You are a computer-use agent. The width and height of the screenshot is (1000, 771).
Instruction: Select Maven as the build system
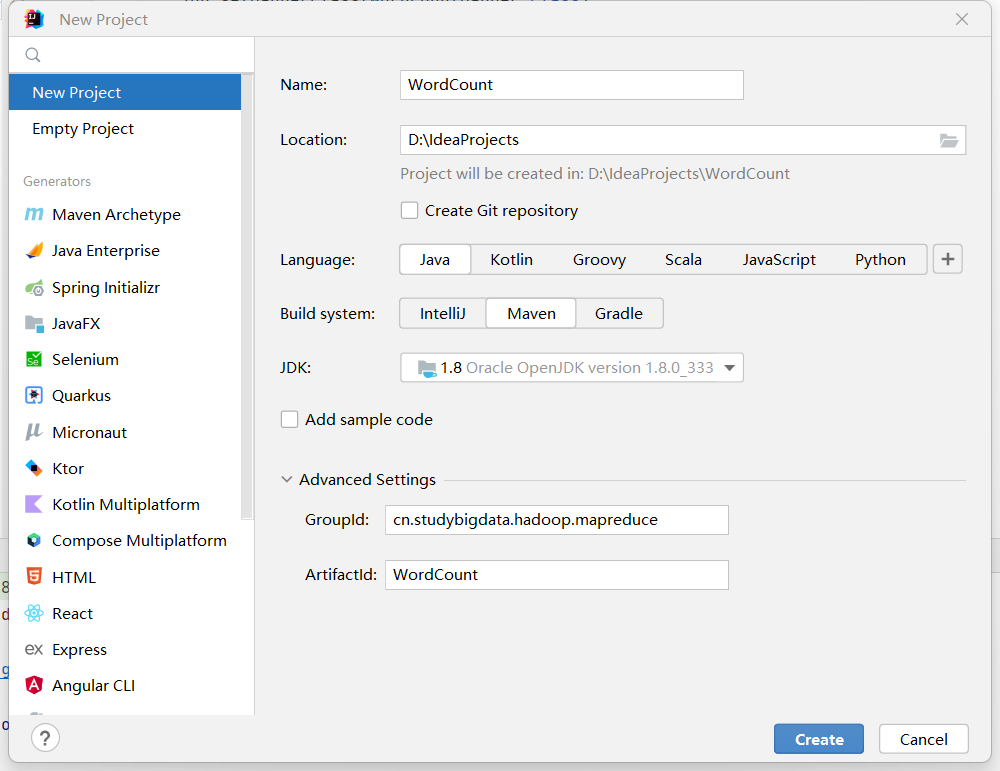click(x=531, y=314)
